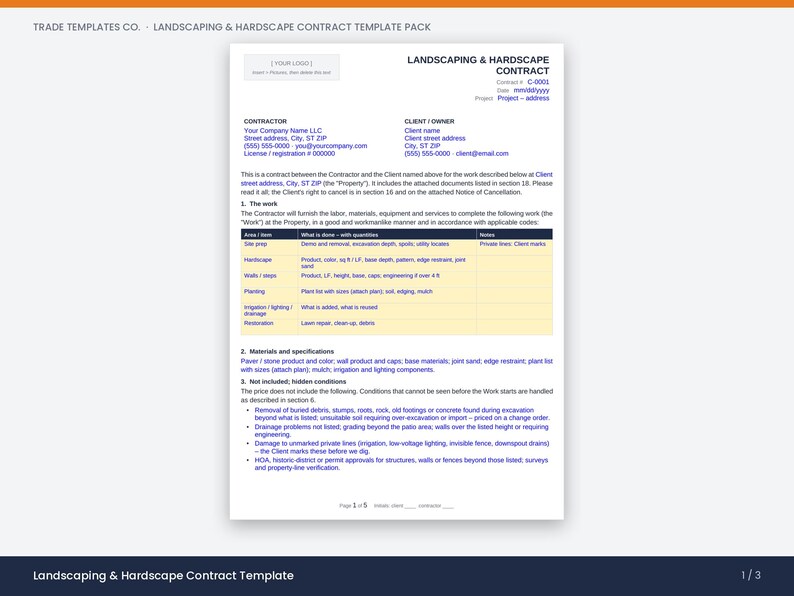Select 'Client street address' line under Client / Owner
Screen dimensions: 794x596
point(434,138)
